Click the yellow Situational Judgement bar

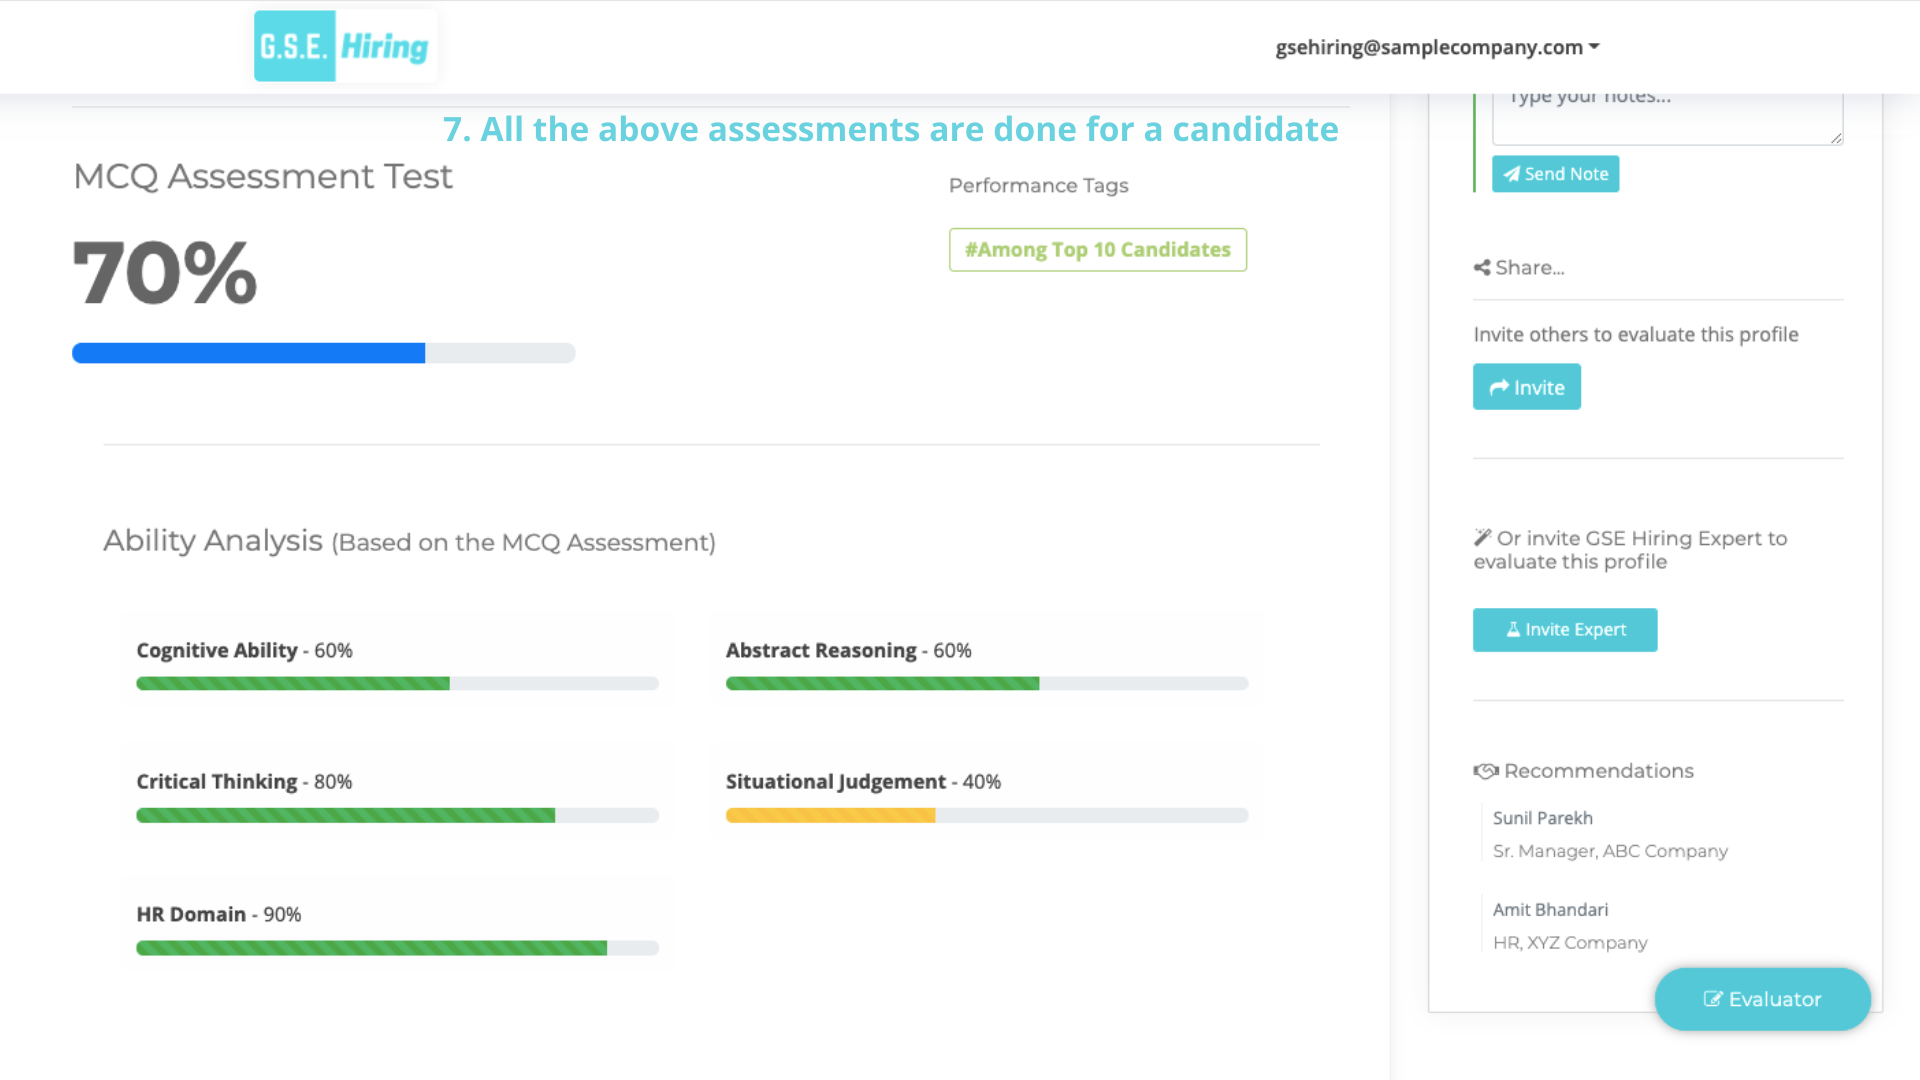pos(830,816)
